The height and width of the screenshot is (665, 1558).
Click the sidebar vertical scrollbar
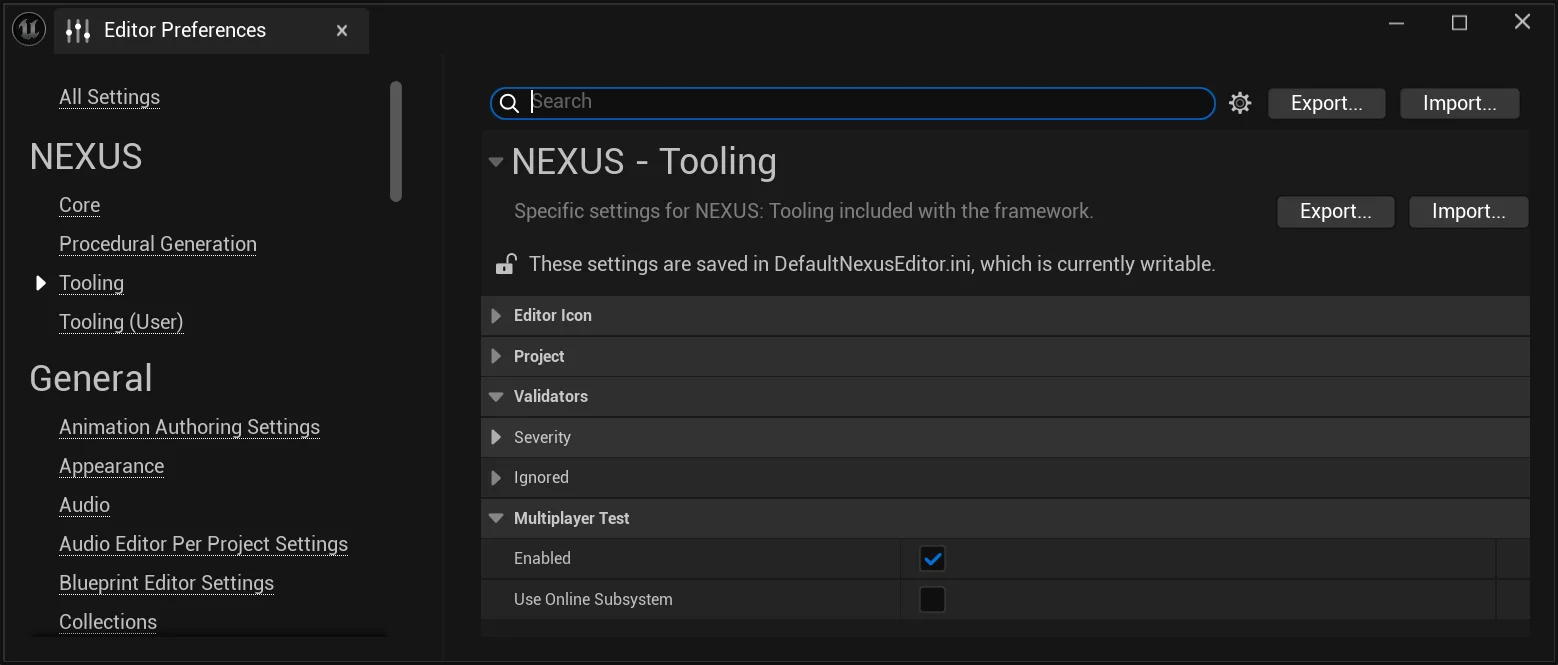pyautogui.click(x=396, y=141)
